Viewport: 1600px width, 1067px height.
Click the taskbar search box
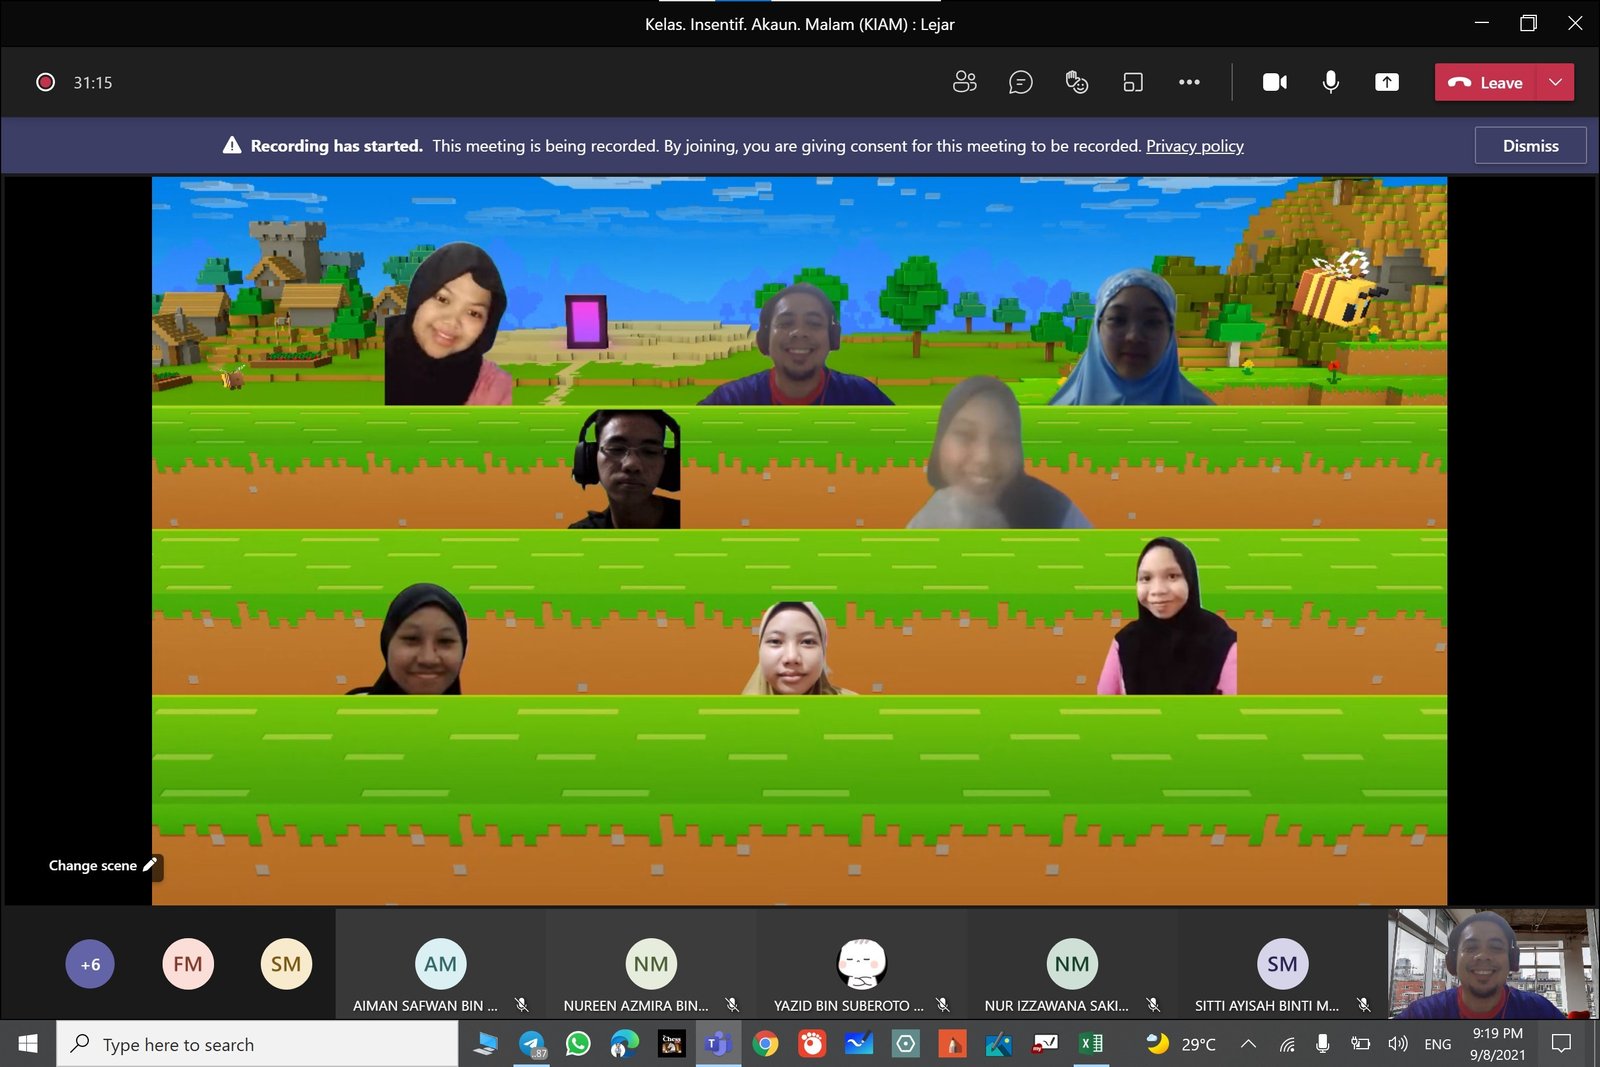click(x=257, y=1044)
